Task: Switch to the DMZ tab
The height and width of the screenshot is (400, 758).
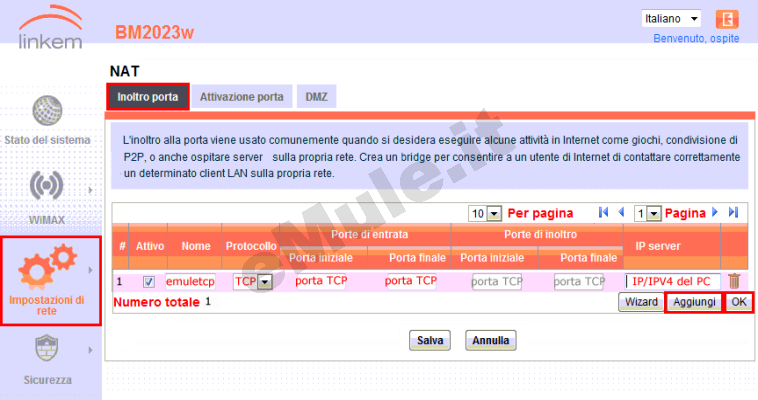Action: pyautogui.click(x=317, y=97)
